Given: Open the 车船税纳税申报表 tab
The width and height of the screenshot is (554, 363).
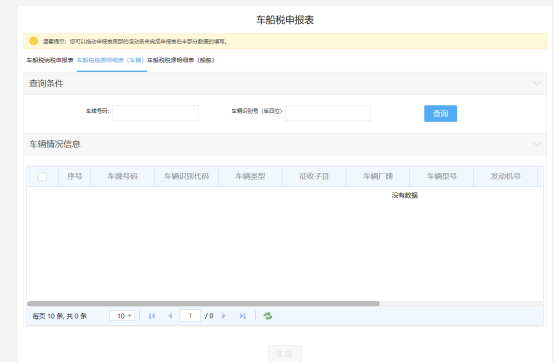Looking at the screenshot, I should [50, 60].
